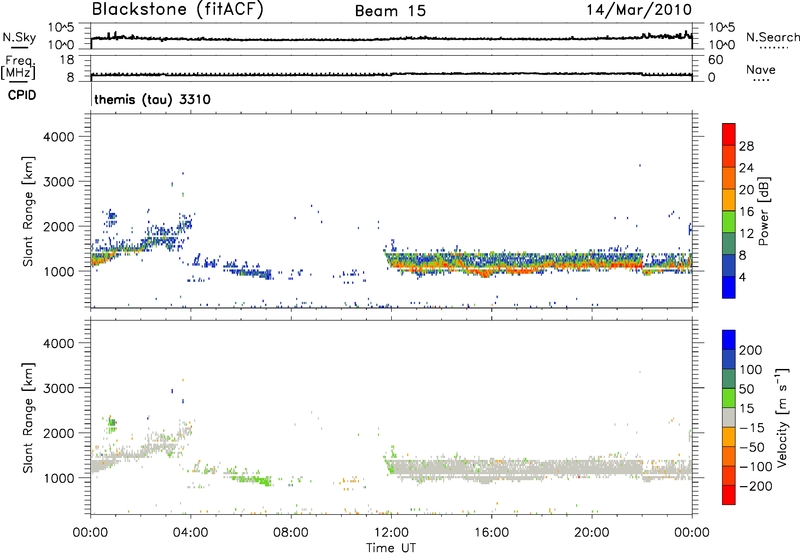Click the '4000' tick on power panel

point(59,137)
